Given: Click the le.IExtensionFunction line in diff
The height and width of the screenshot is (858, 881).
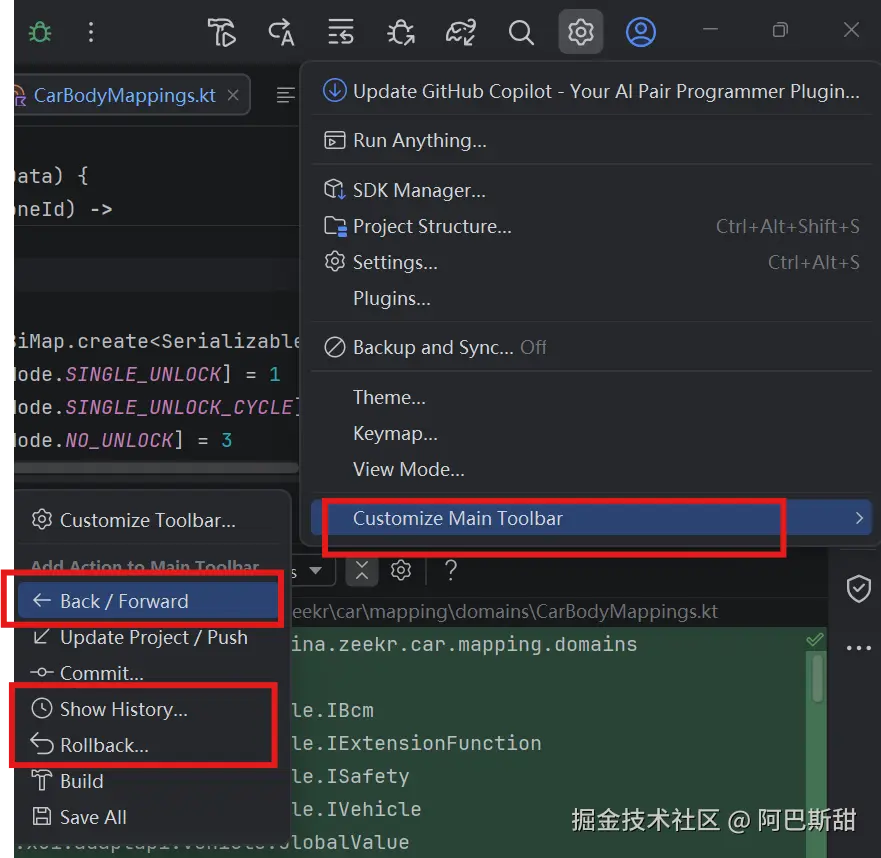Looking at the screenshot, I should point(416,743).
